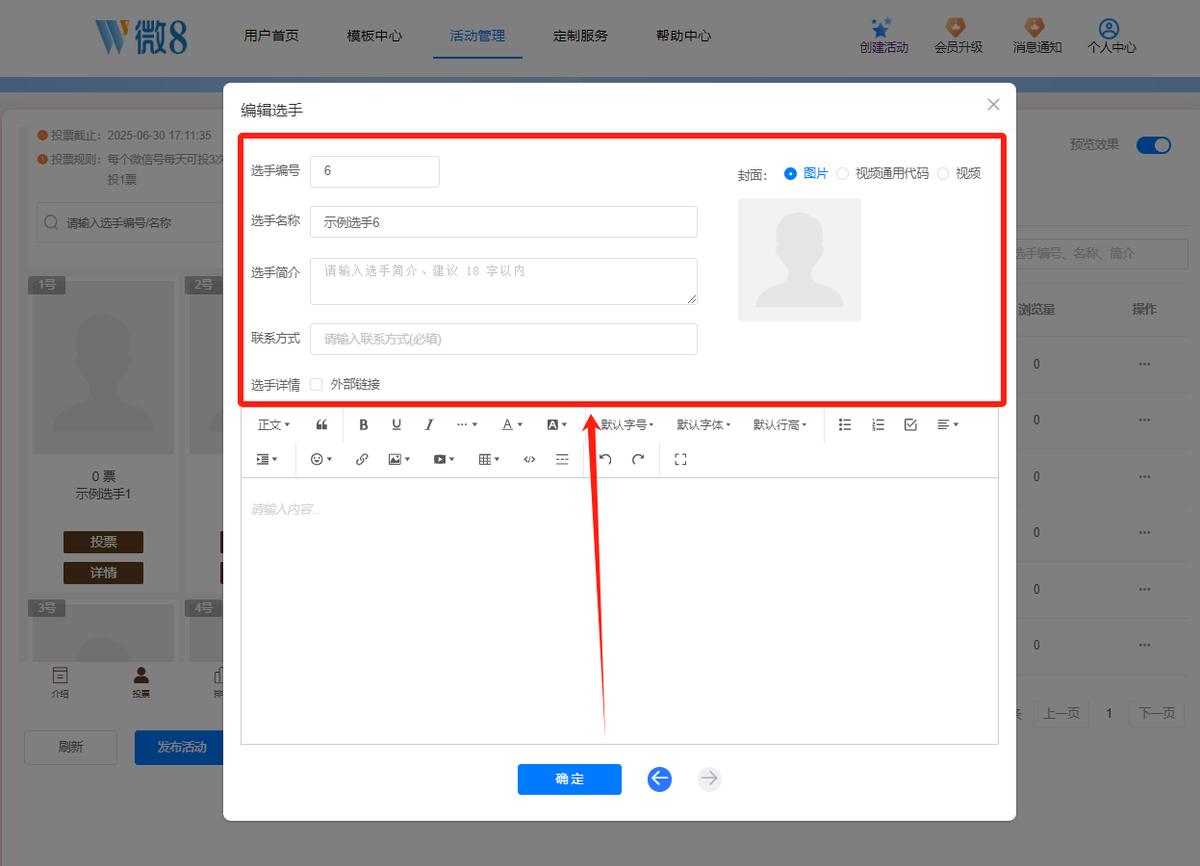Open the background color dropdown
The height and width of the screenshot is (866, 1200).
557,425
